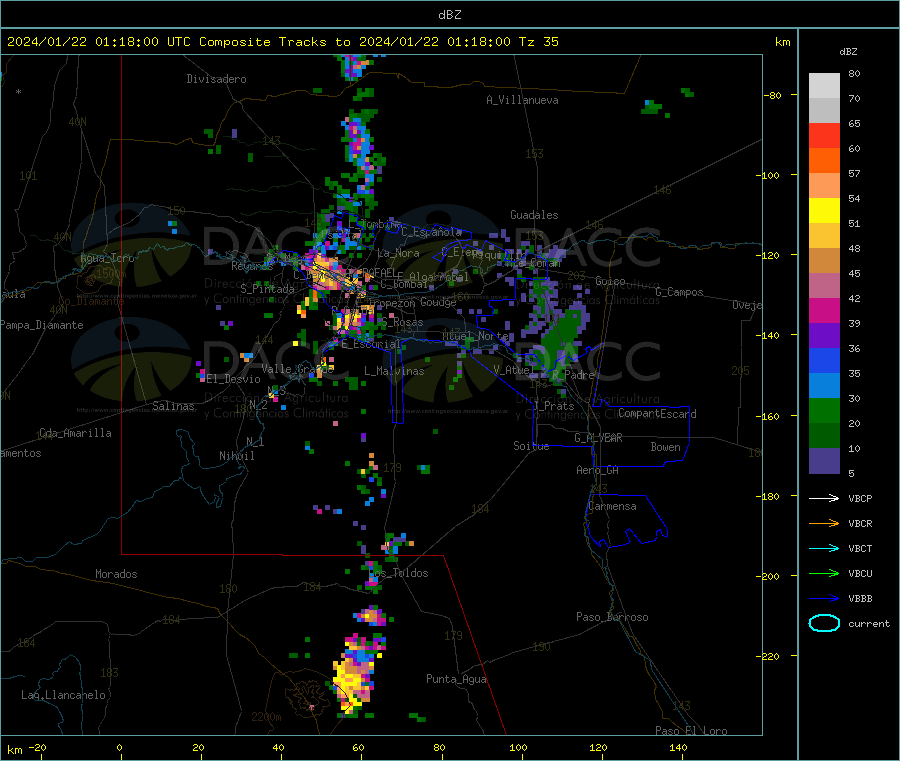Viewport: 900px width, 761px height.
Task: Click the Paso_El_Loro map label
Action: tap(691, 731)
